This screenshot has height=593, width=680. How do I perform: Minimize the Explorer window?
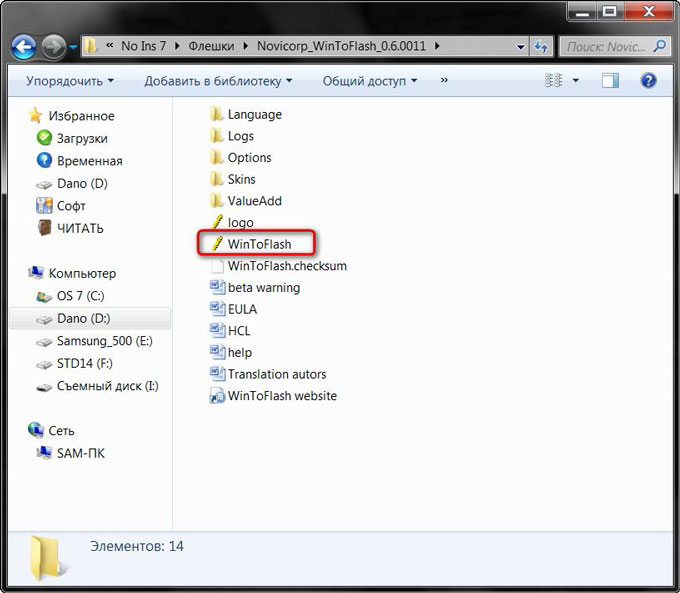click(582, 11)
